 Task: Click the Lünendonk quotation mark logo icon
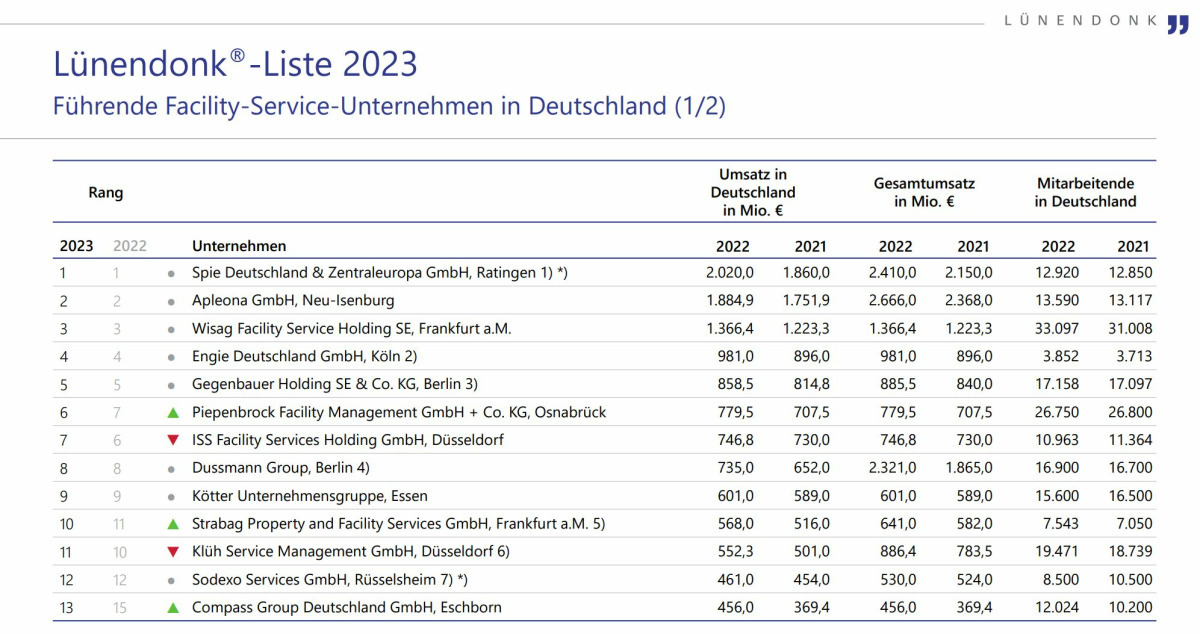1178,24
